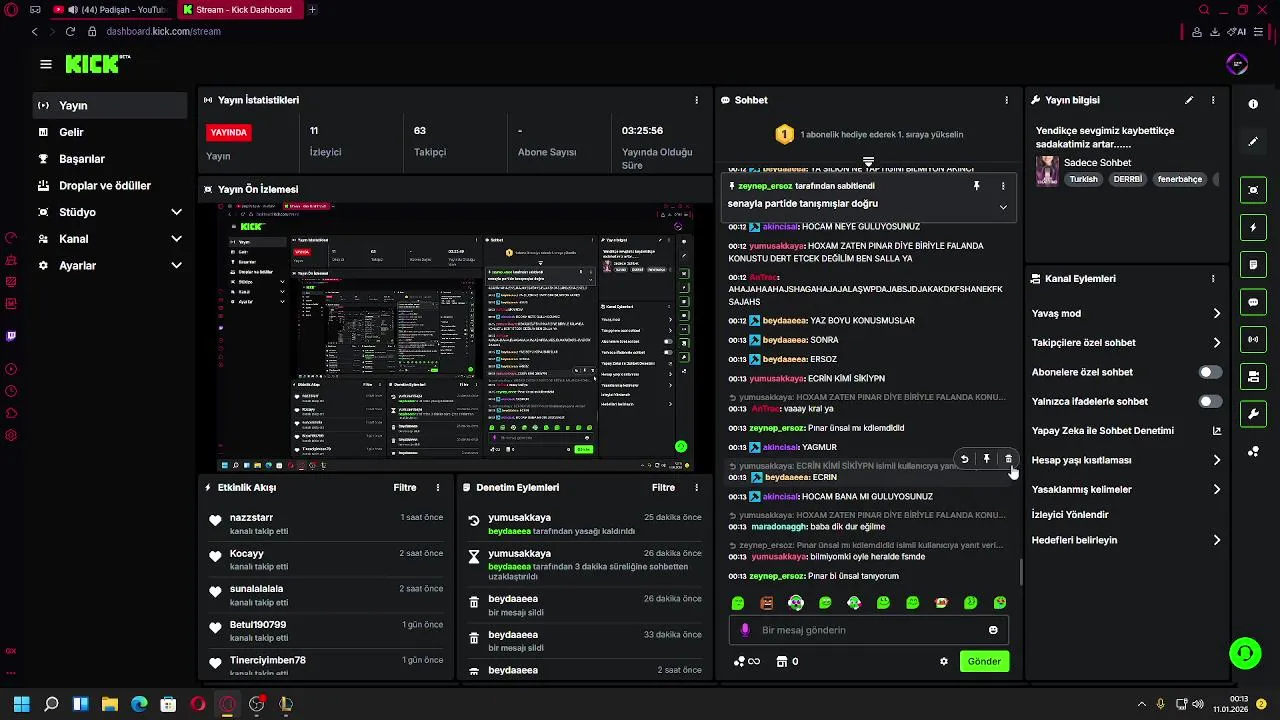1280x720 pixels.
Task: Open Yapay Zeka ile Sohbet Denetimi link
Action: 1126,431
